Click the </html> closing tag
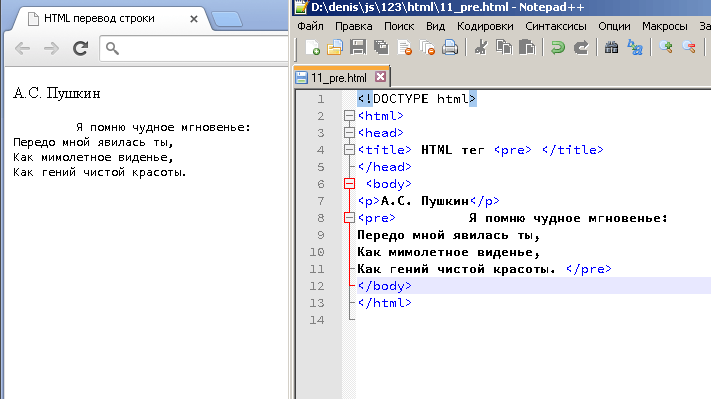Image resolution: width=711 pixels, height=399 pixels. pyautogui.click(x=385, y=303)
